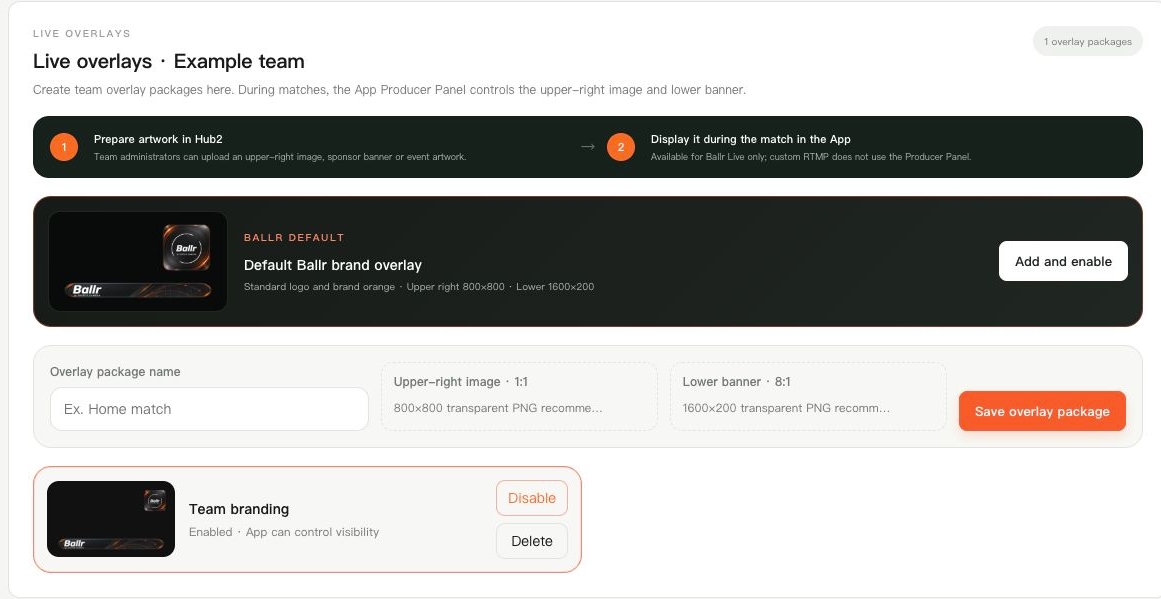Image resolution: width=1161 pixels, height=599 pixels.
Task: Click the Default Ballr brand overlay thumbnail
Action: click(138, 261)
